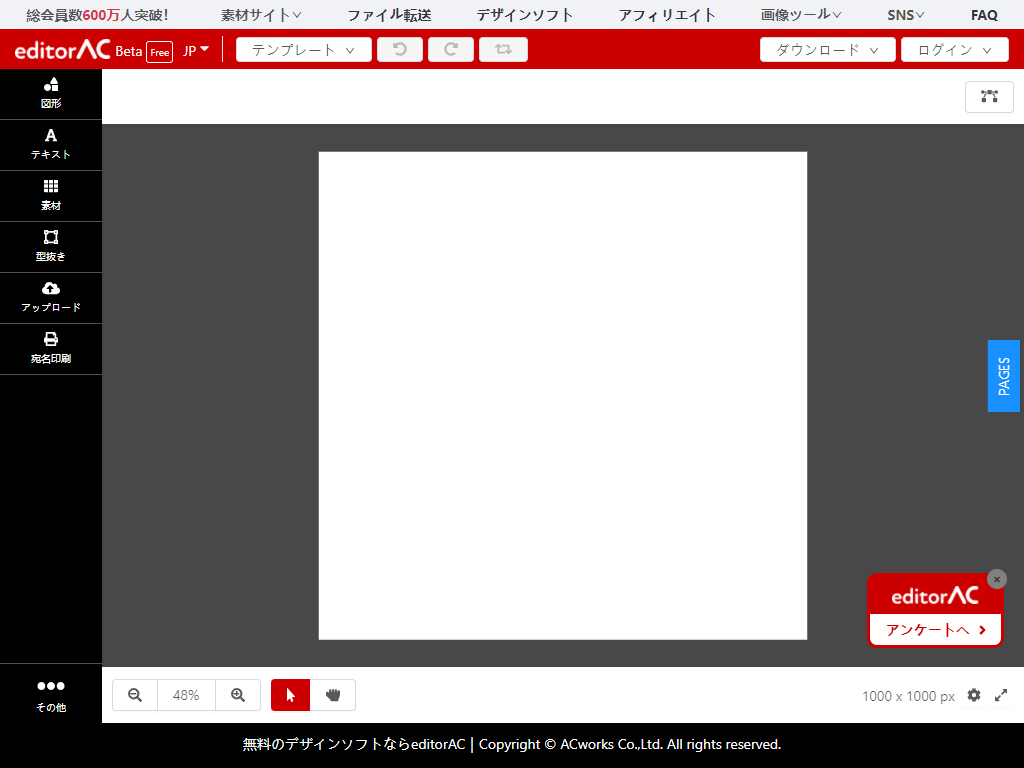1024x768 pixels.
Task: Open the ダウンロード dropdown
Action: [827, 50]
